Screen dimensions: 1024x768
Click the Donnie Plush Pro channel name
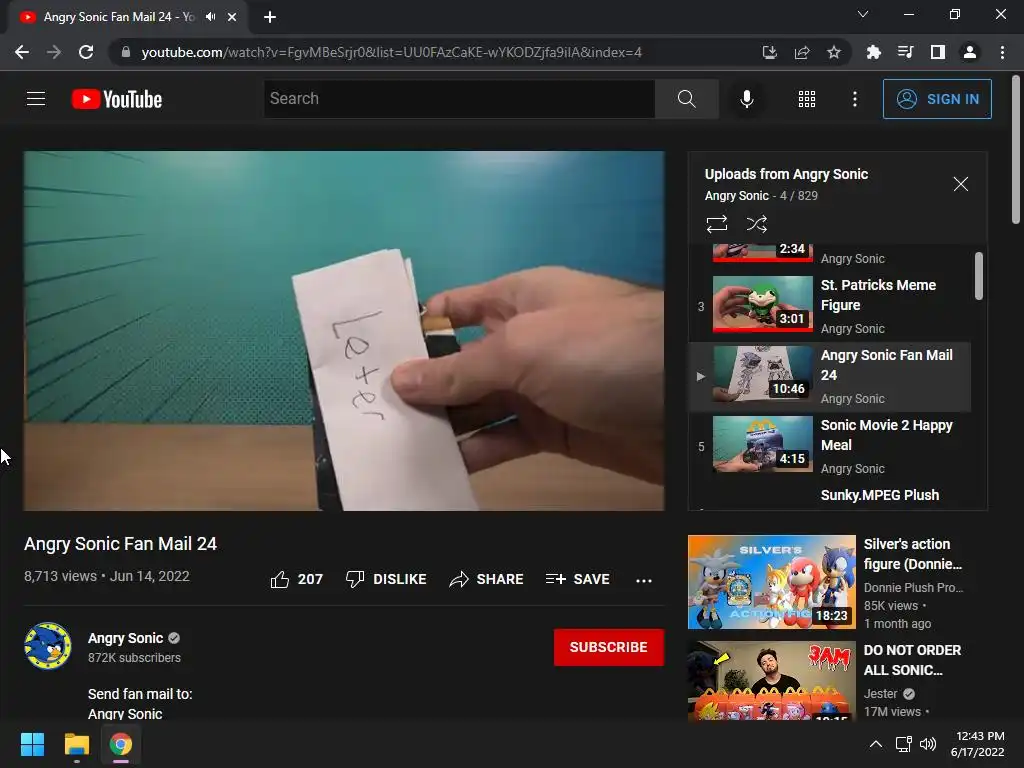tap(913, 588)
